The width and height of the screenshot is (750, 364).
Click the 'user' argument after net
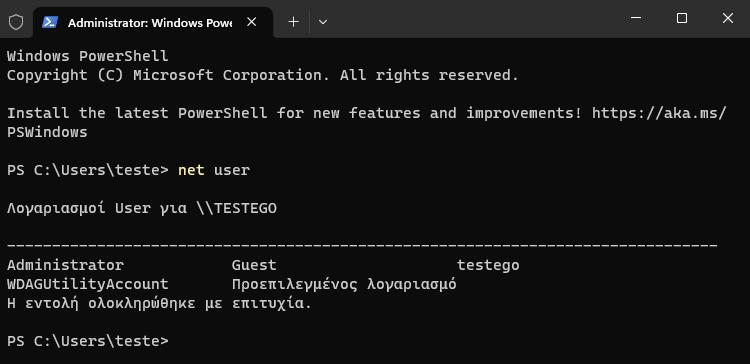coord(232,170)
